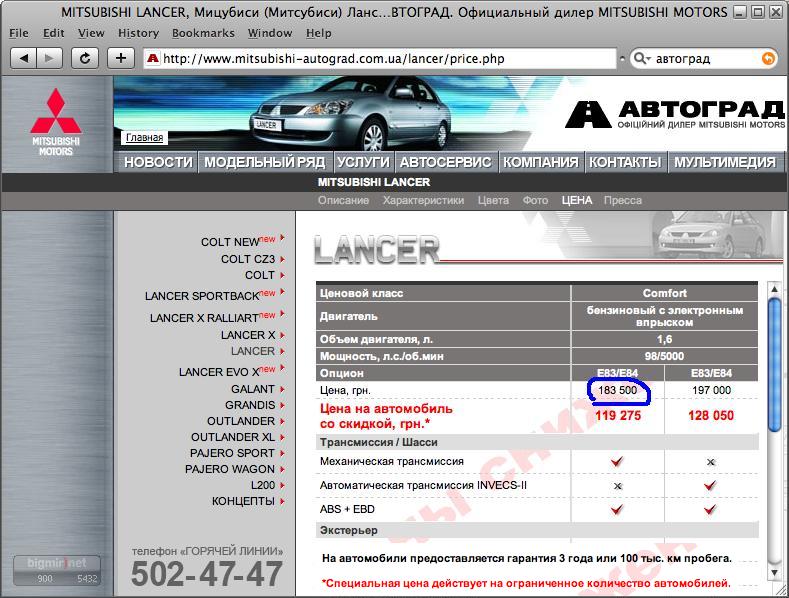Open the View menu
Viewport: 789px width, 598px height.
click(91, 33)
